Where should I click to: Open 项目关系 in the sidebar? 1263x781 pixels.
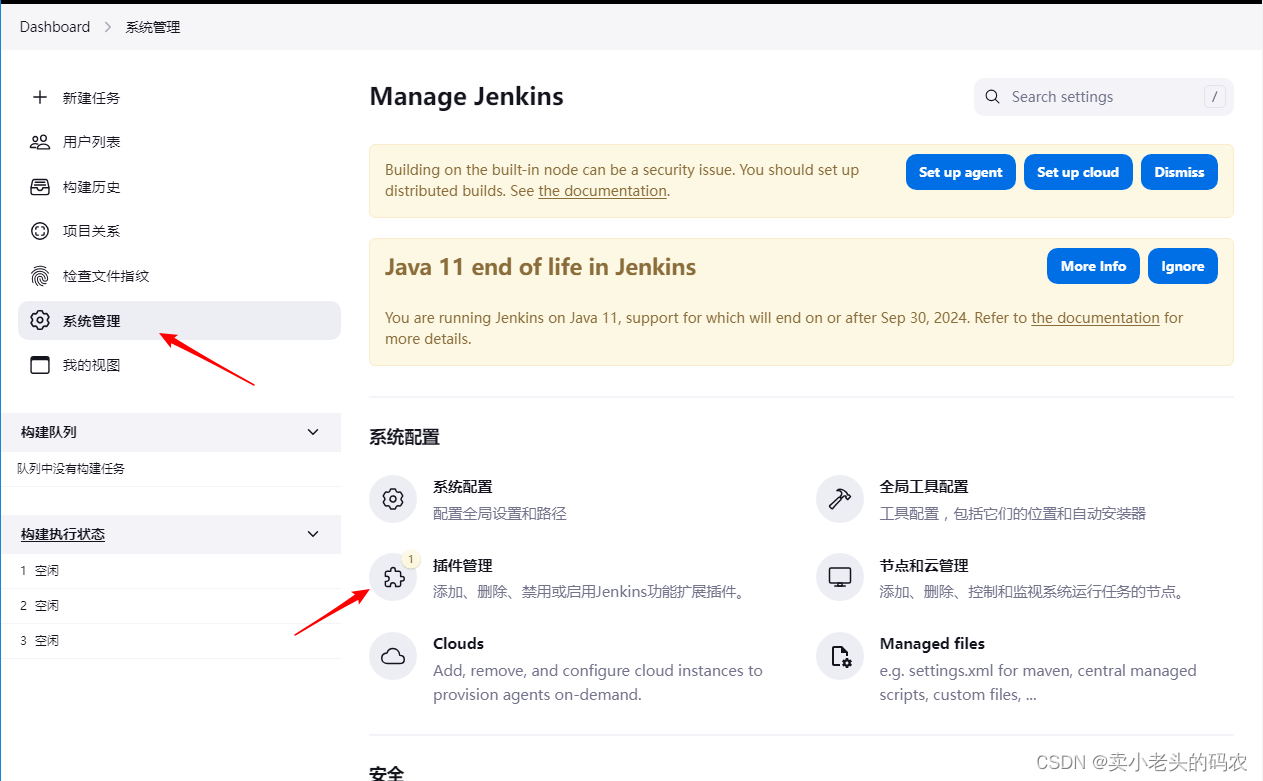(x=180, y=231)
